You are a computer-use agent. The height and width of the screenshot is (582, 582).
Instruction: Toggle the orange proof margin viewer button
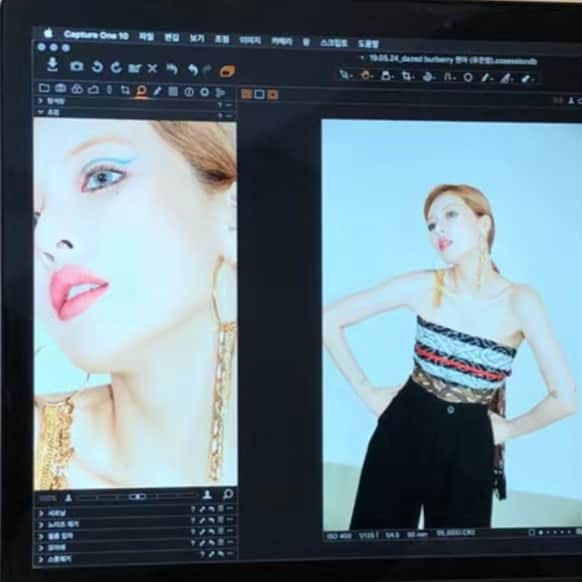272,95
